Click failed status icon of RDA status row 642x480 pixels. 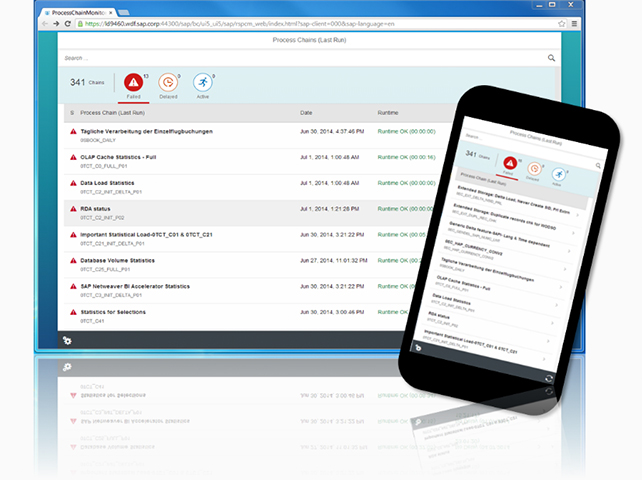click(x=73, y=209)
